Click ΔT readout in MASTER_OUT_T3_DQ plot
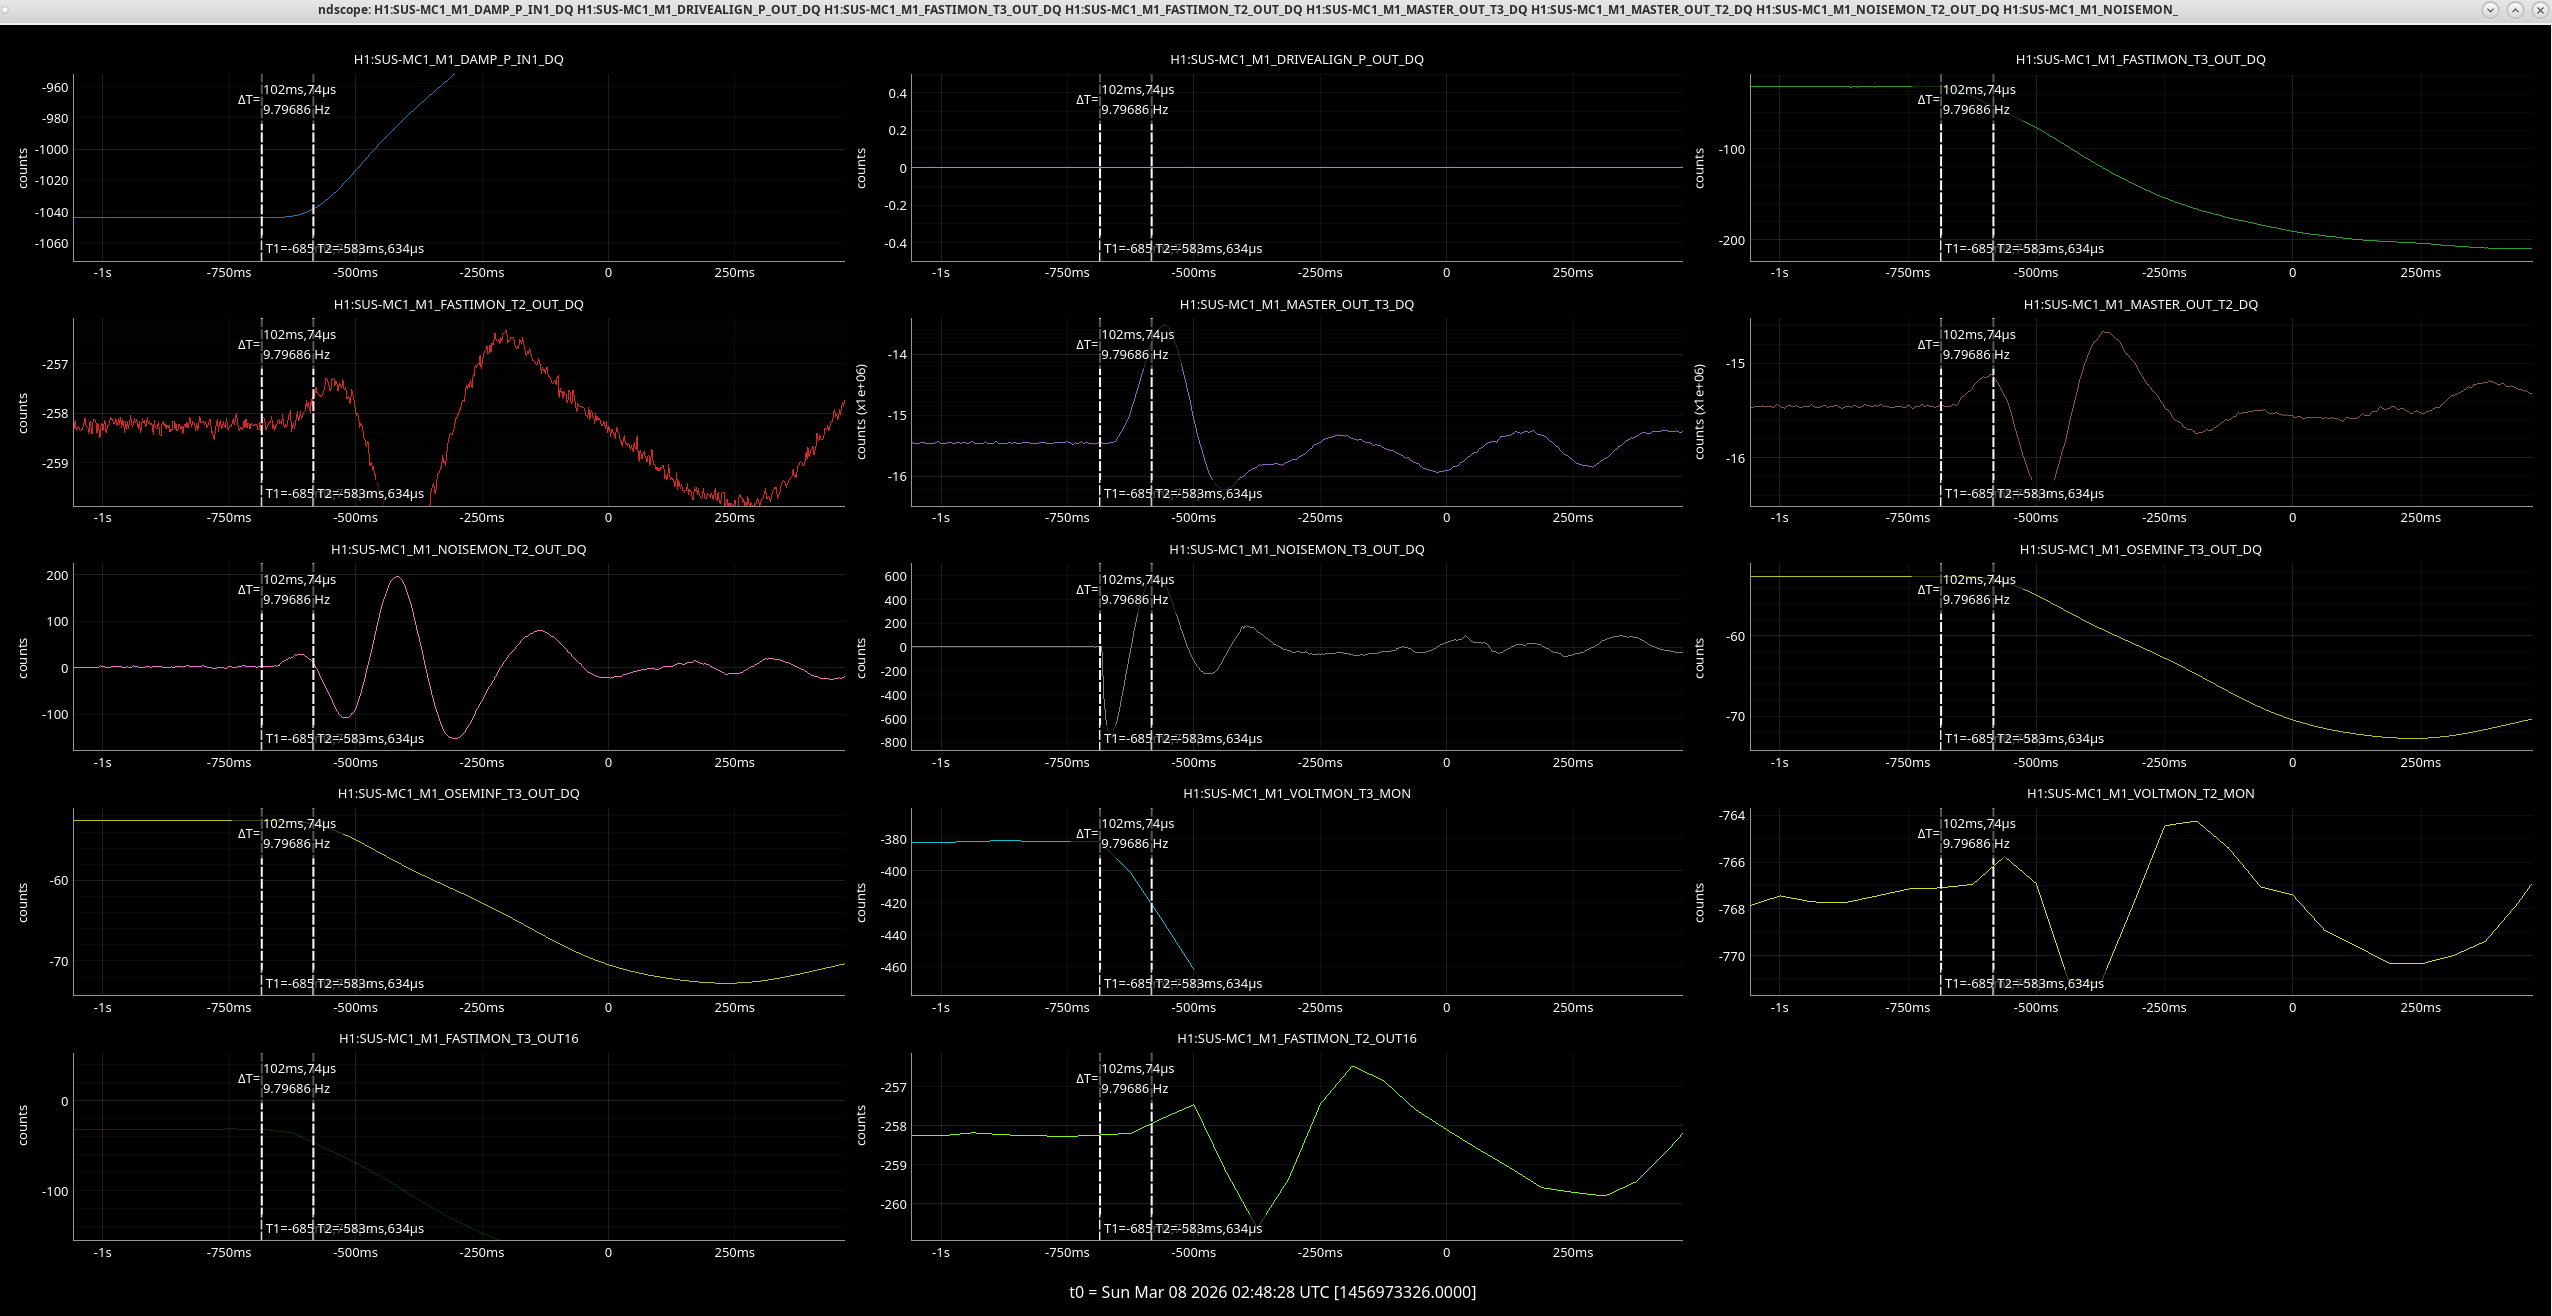This screenshot has height=1316, width=2552. click(1086, 344)
